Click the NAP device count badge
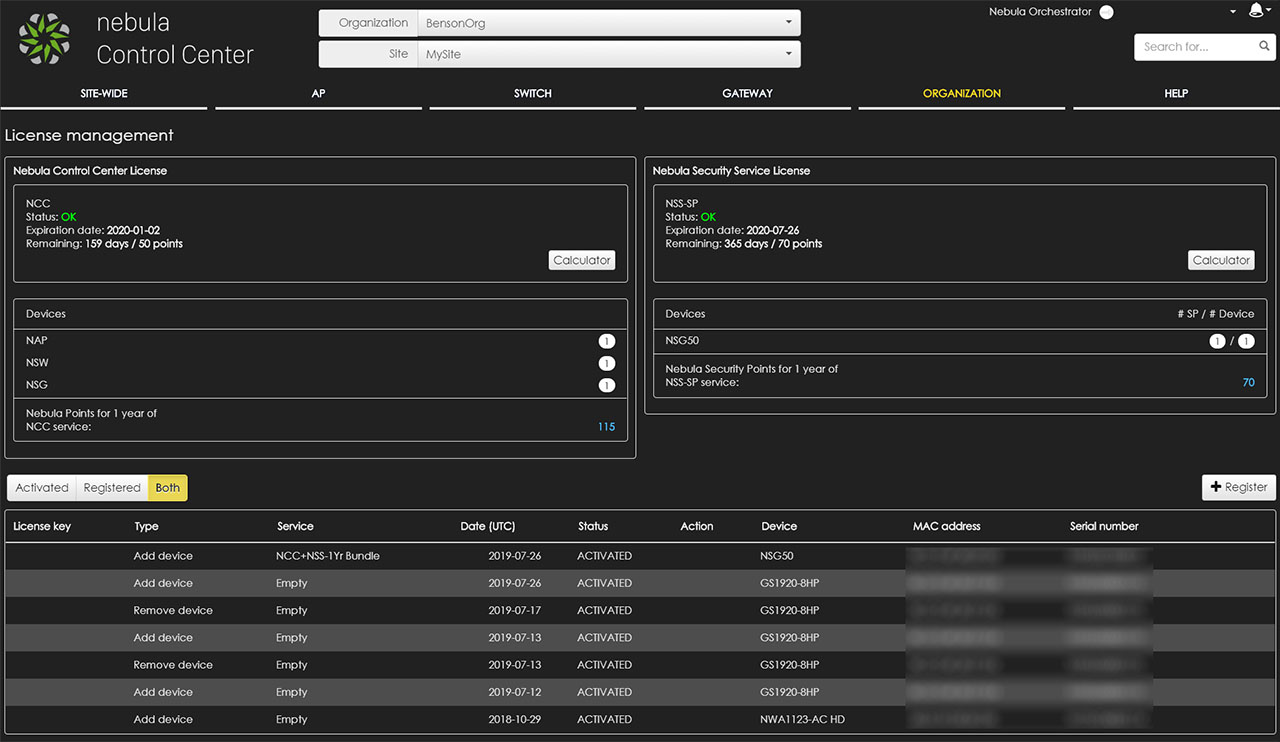 click(606, 341)
